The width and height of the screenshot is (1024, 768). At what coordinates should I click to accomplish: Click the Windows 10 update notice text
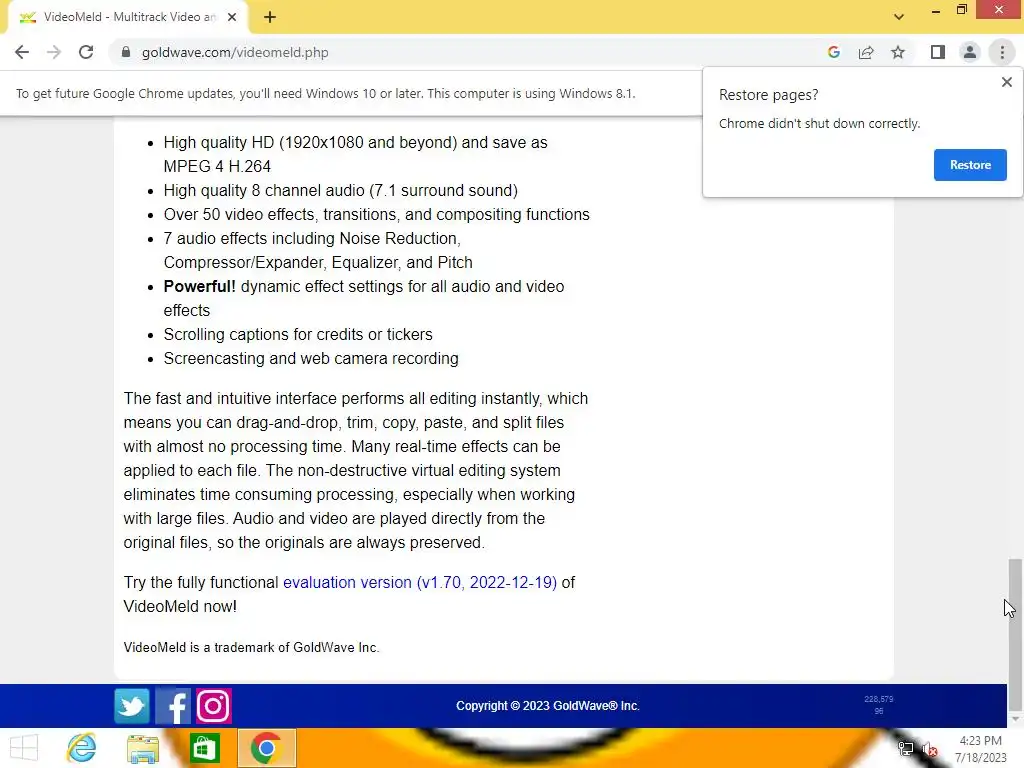(x=325, y=93)
